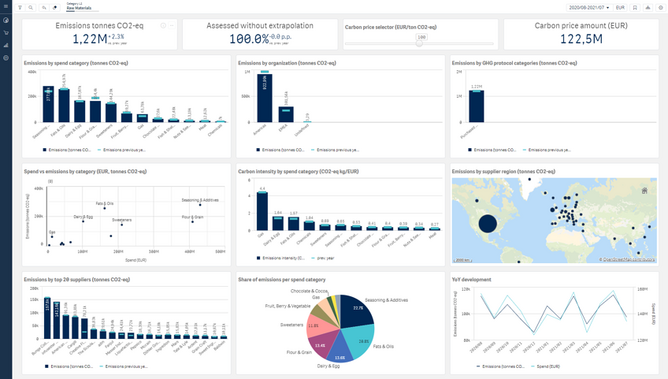Clear selections with the eraser icon
Image resolution: width=668 pixels, height=379 pixels.
[x=55, y=8]
